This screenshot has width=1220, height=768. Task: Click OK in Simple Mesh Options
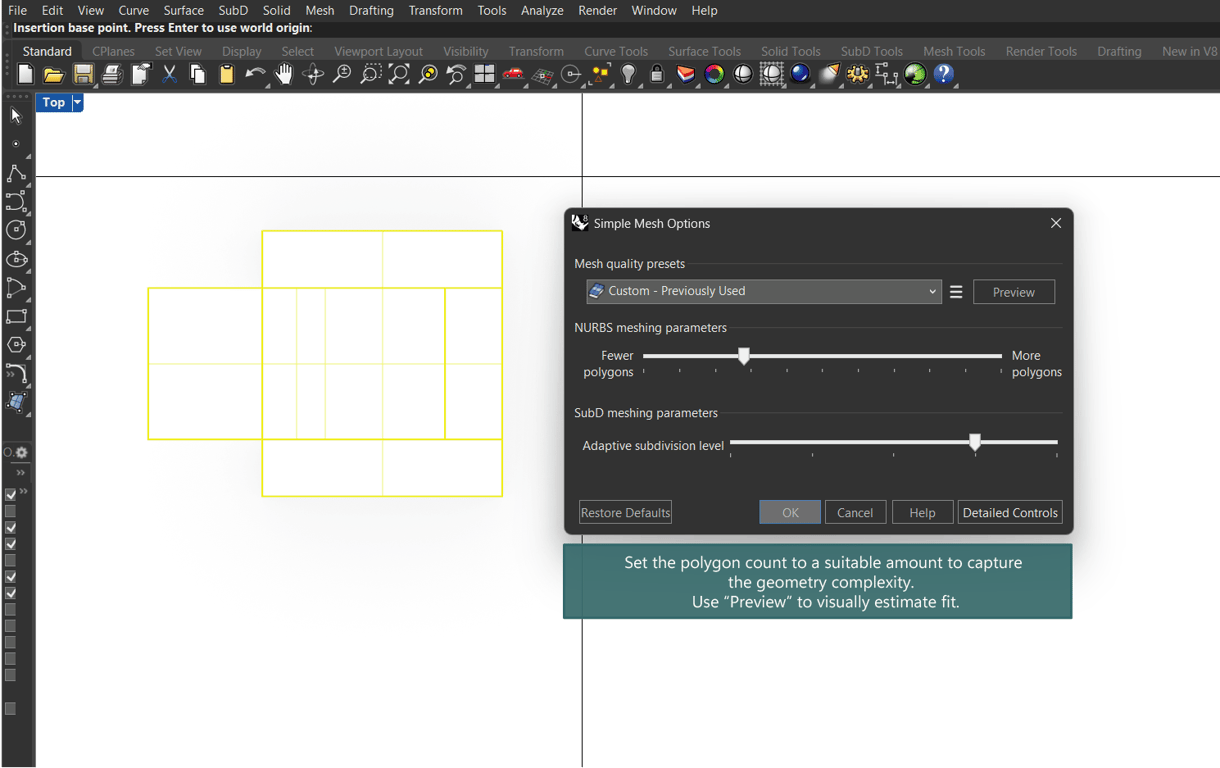tap(790, 512)
